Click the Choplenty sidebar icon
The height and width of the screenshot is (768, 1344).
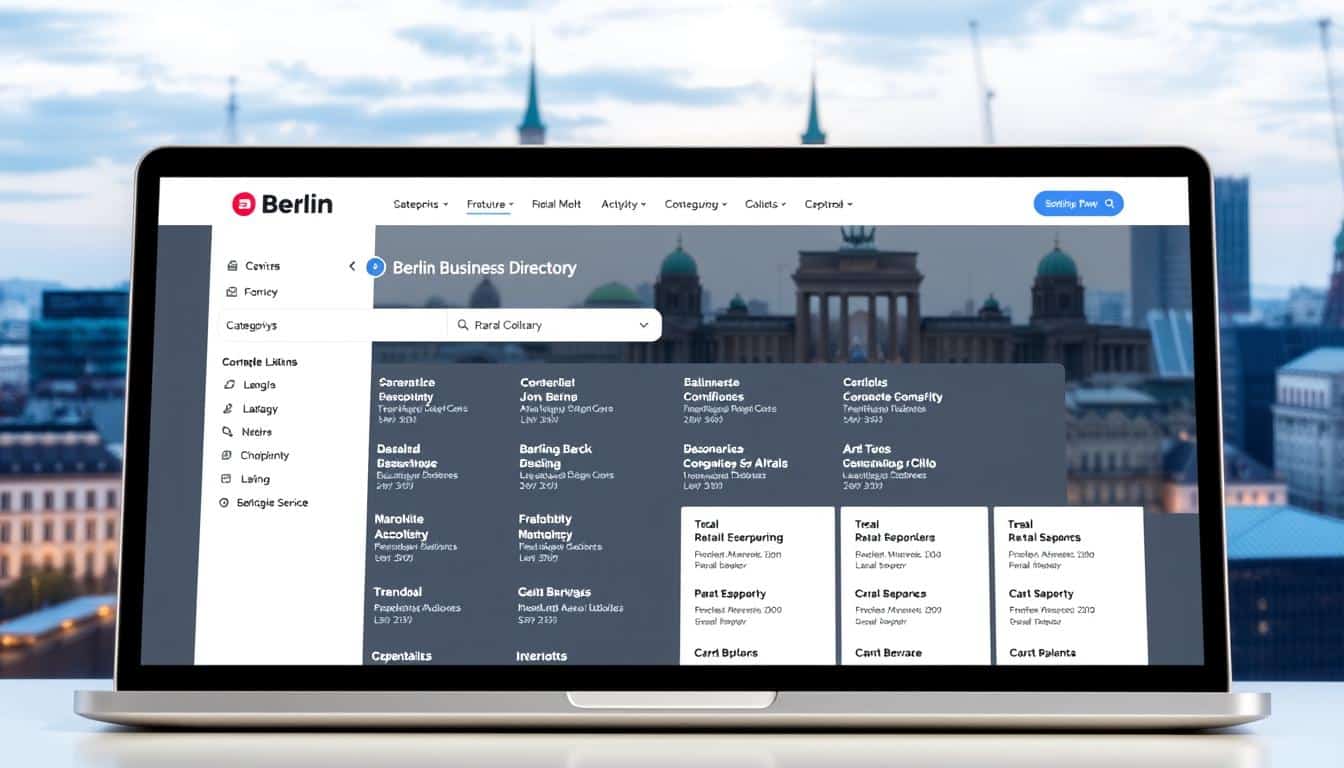tap(229, 455)
